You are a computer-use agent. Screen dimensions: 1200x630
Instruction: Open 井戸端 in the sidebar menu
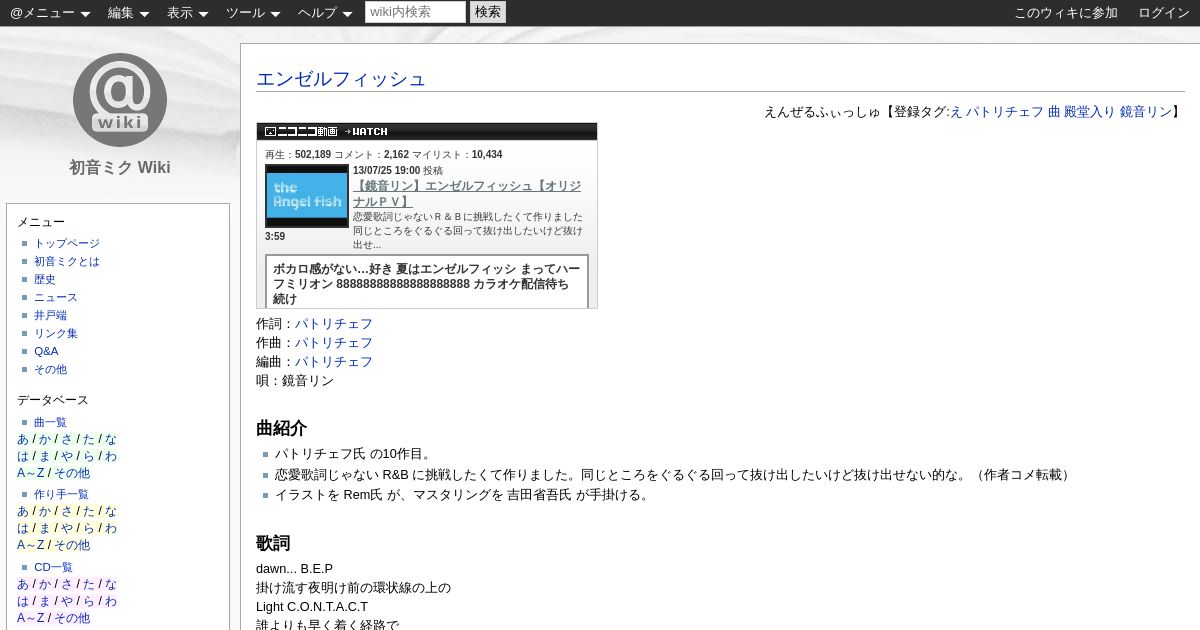(x=50, y=315)
